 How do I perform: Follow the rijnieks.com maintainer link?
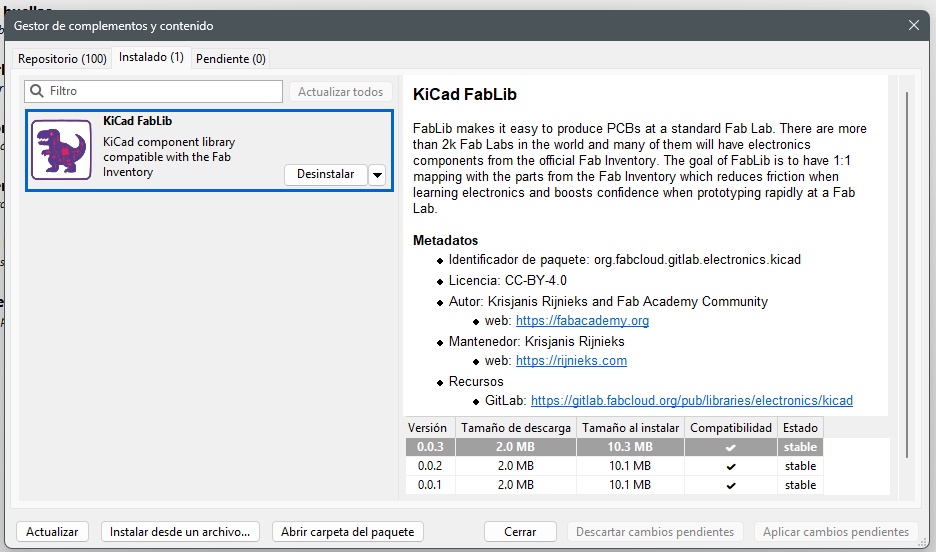pos(571,361)
